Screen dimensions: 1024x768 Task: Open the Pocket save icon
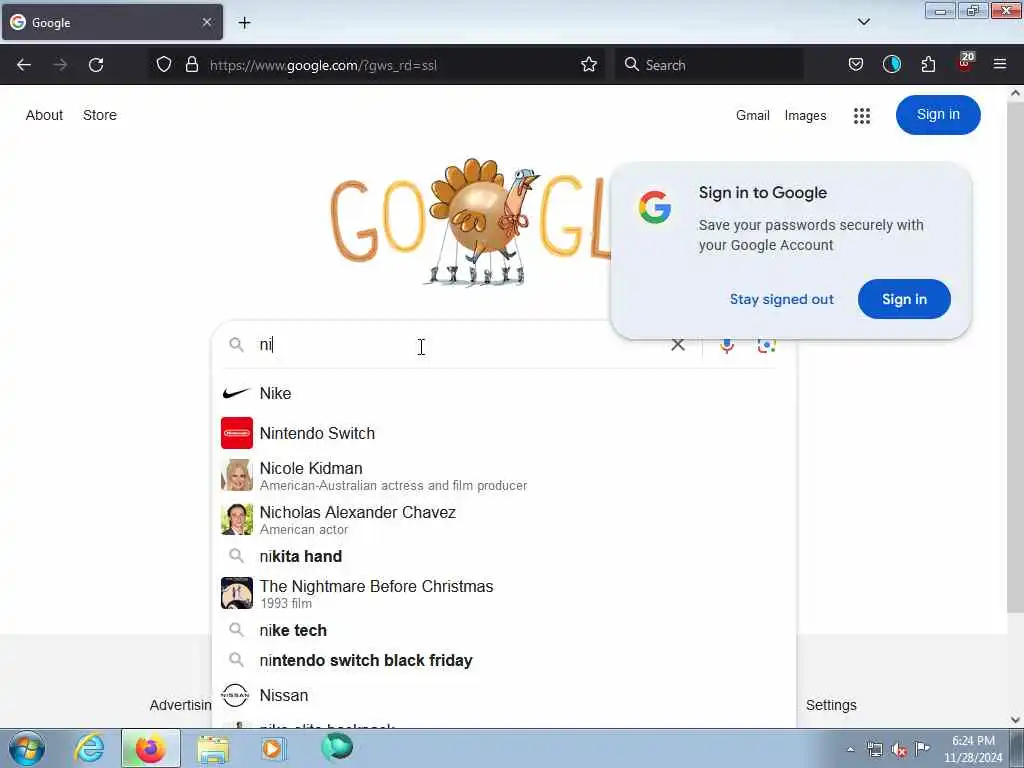[x=856, y=65]
